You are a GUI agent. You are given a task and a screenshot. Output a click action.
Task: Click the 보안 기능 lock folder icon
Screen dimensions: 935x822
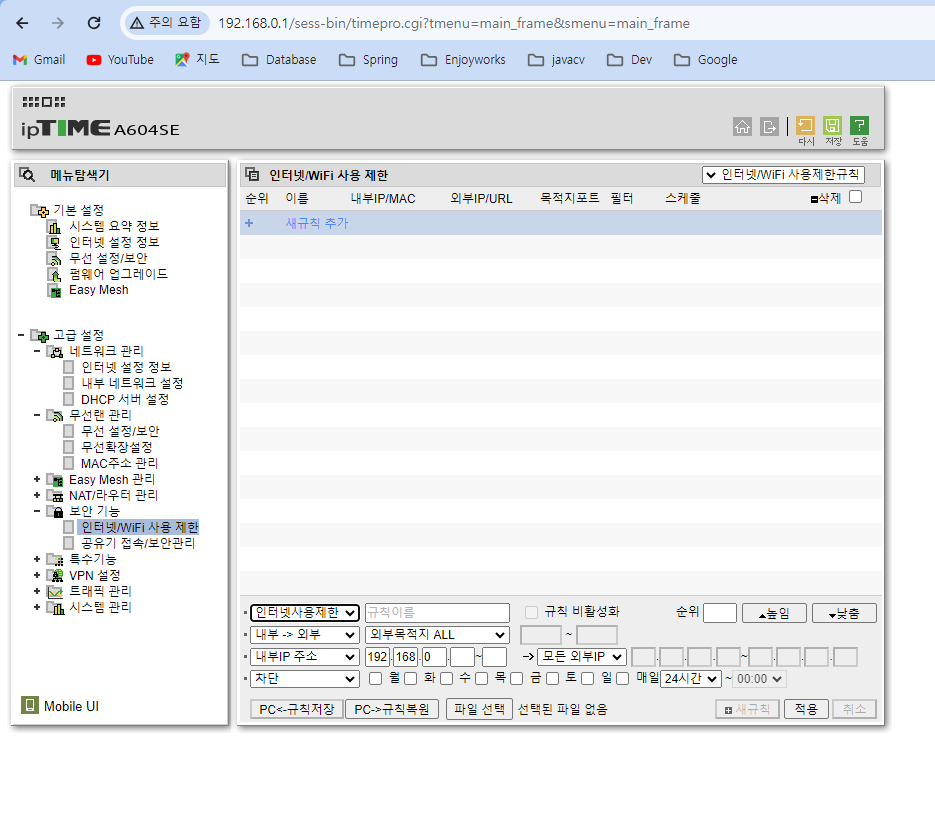point(55,511)
